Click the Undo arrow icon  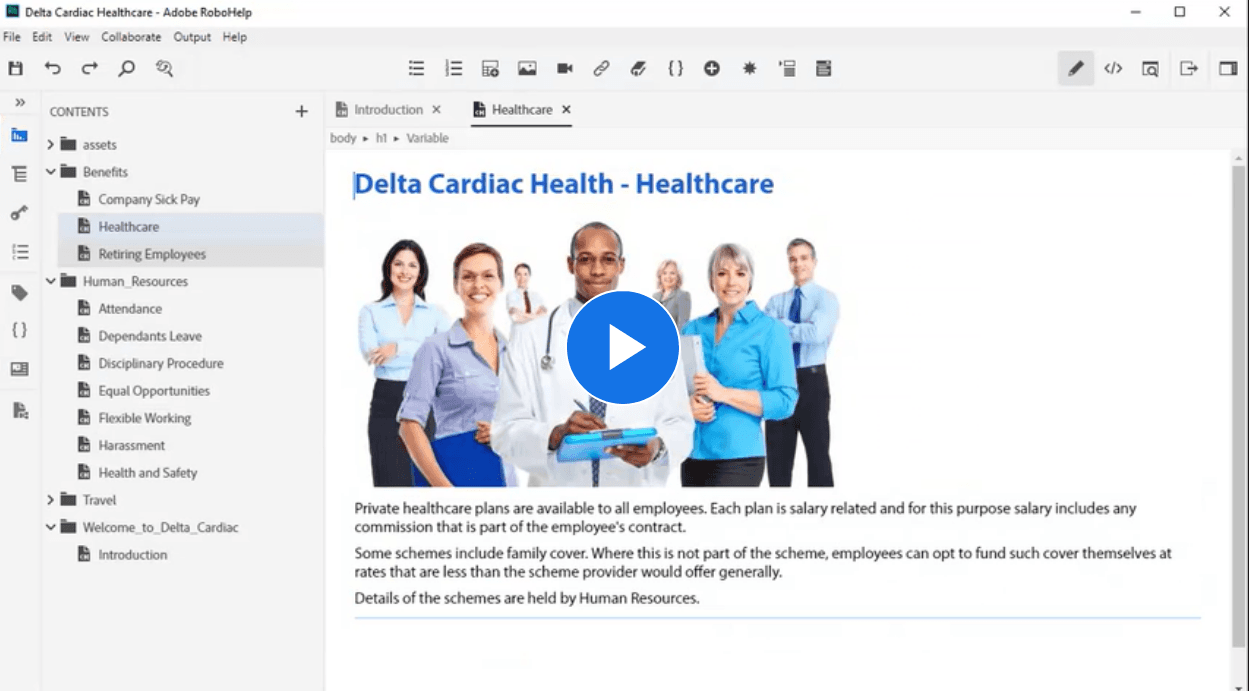pyautogui.click(x=53, y=69)
